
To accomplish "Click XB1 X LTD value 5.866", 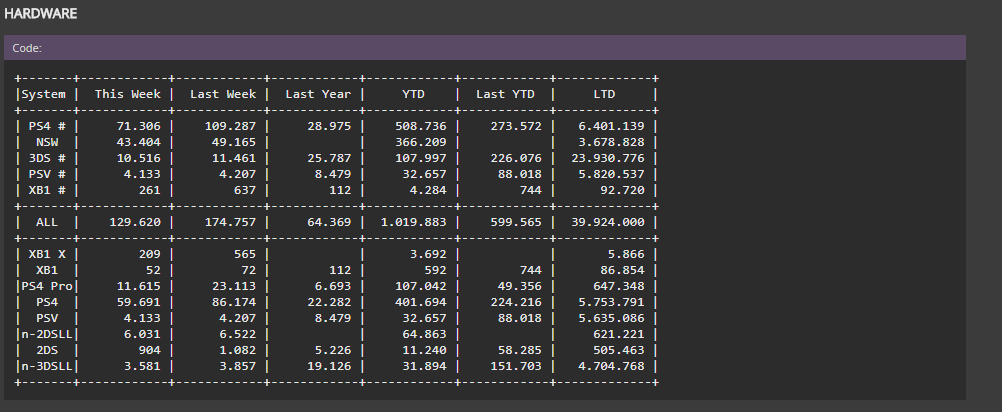I will (x=626, y=254).
